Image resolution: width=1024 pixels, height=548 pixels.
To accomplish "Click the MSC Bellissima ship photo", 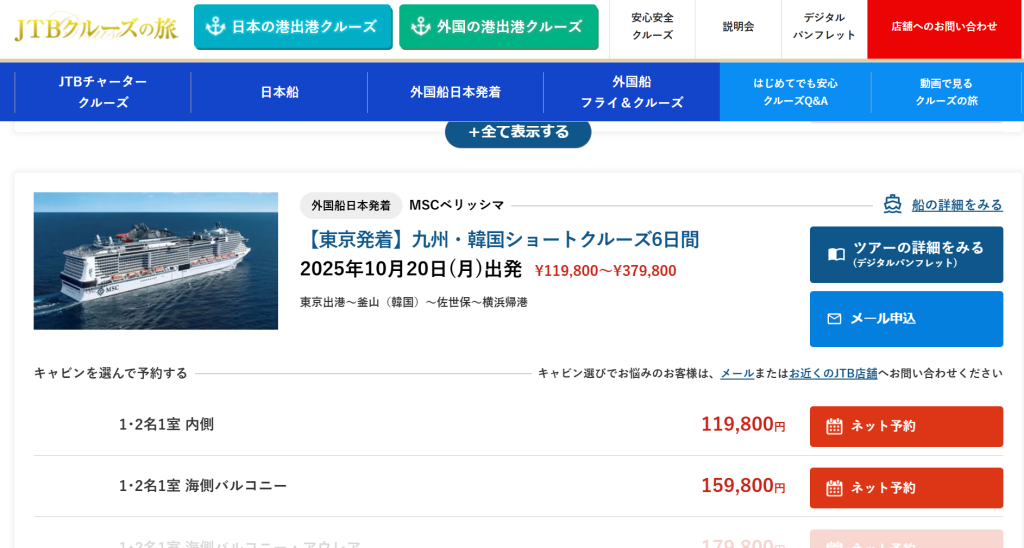I will coord(156,261).
